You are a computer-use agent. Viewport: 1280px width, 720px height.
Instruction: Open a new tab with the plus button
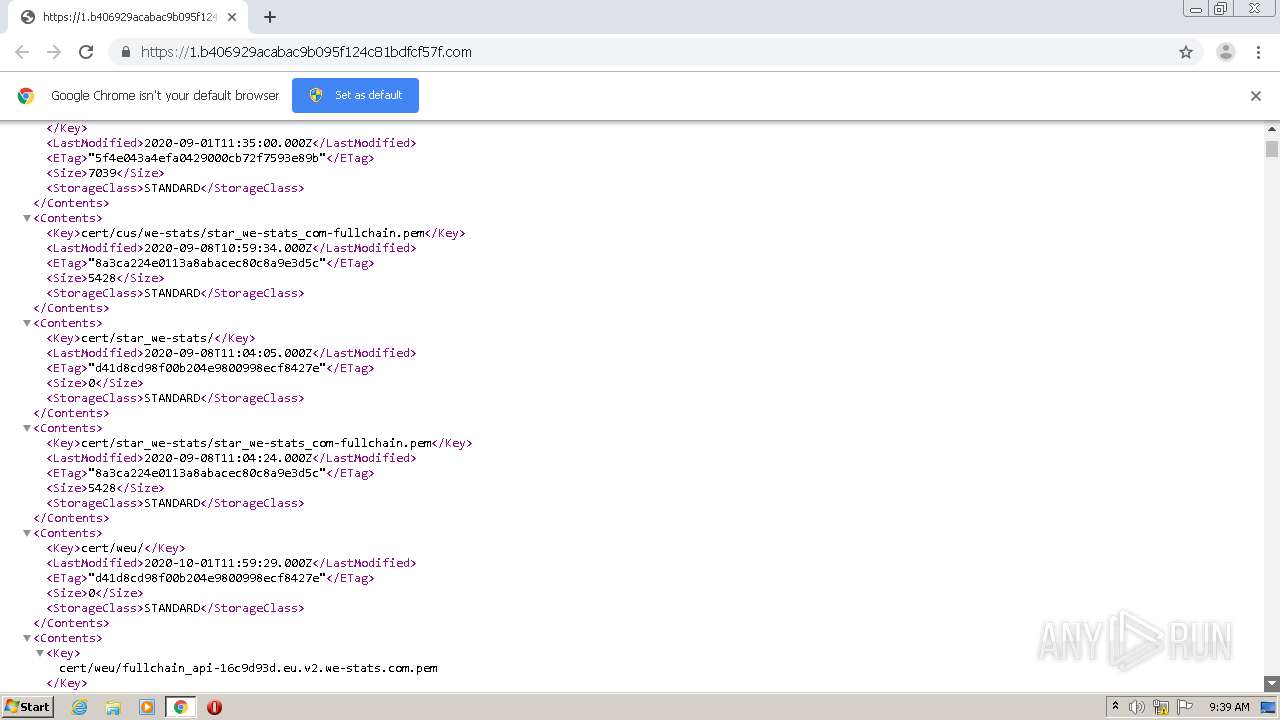coord(270,17)
